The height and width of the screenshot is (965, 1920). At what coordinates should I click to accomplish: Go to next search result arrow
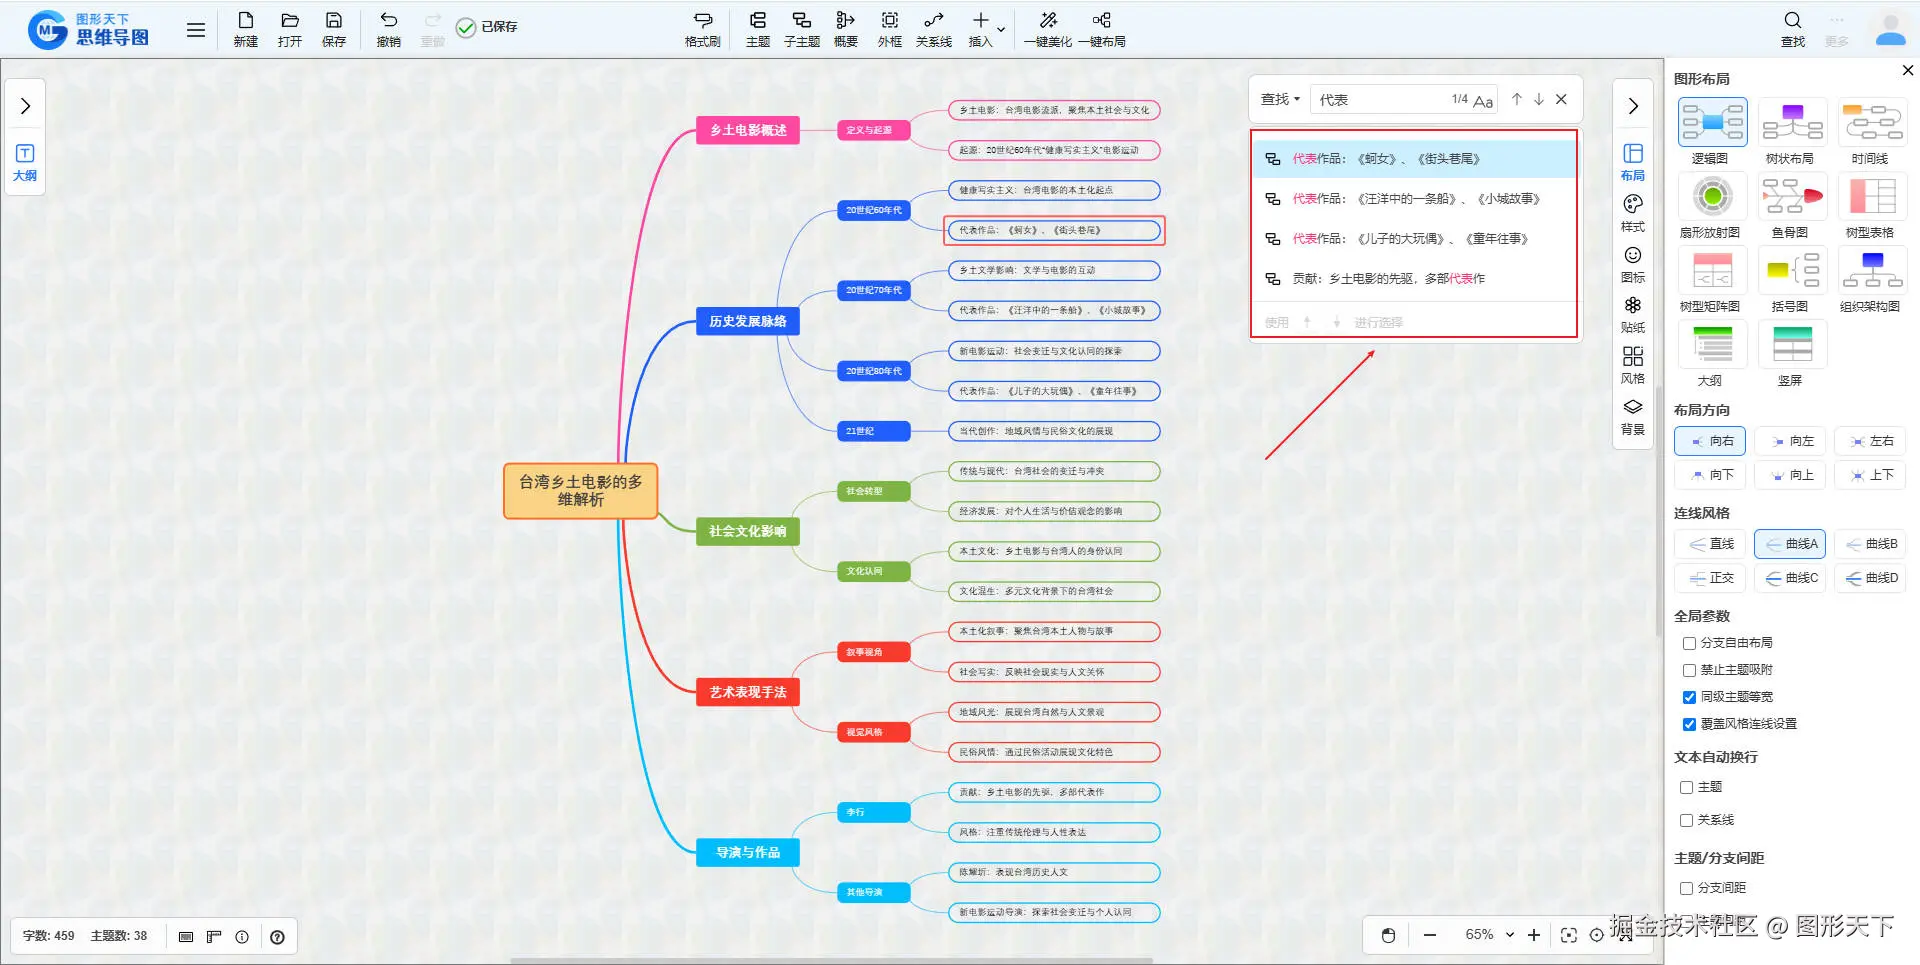(x=1539, y=99)
